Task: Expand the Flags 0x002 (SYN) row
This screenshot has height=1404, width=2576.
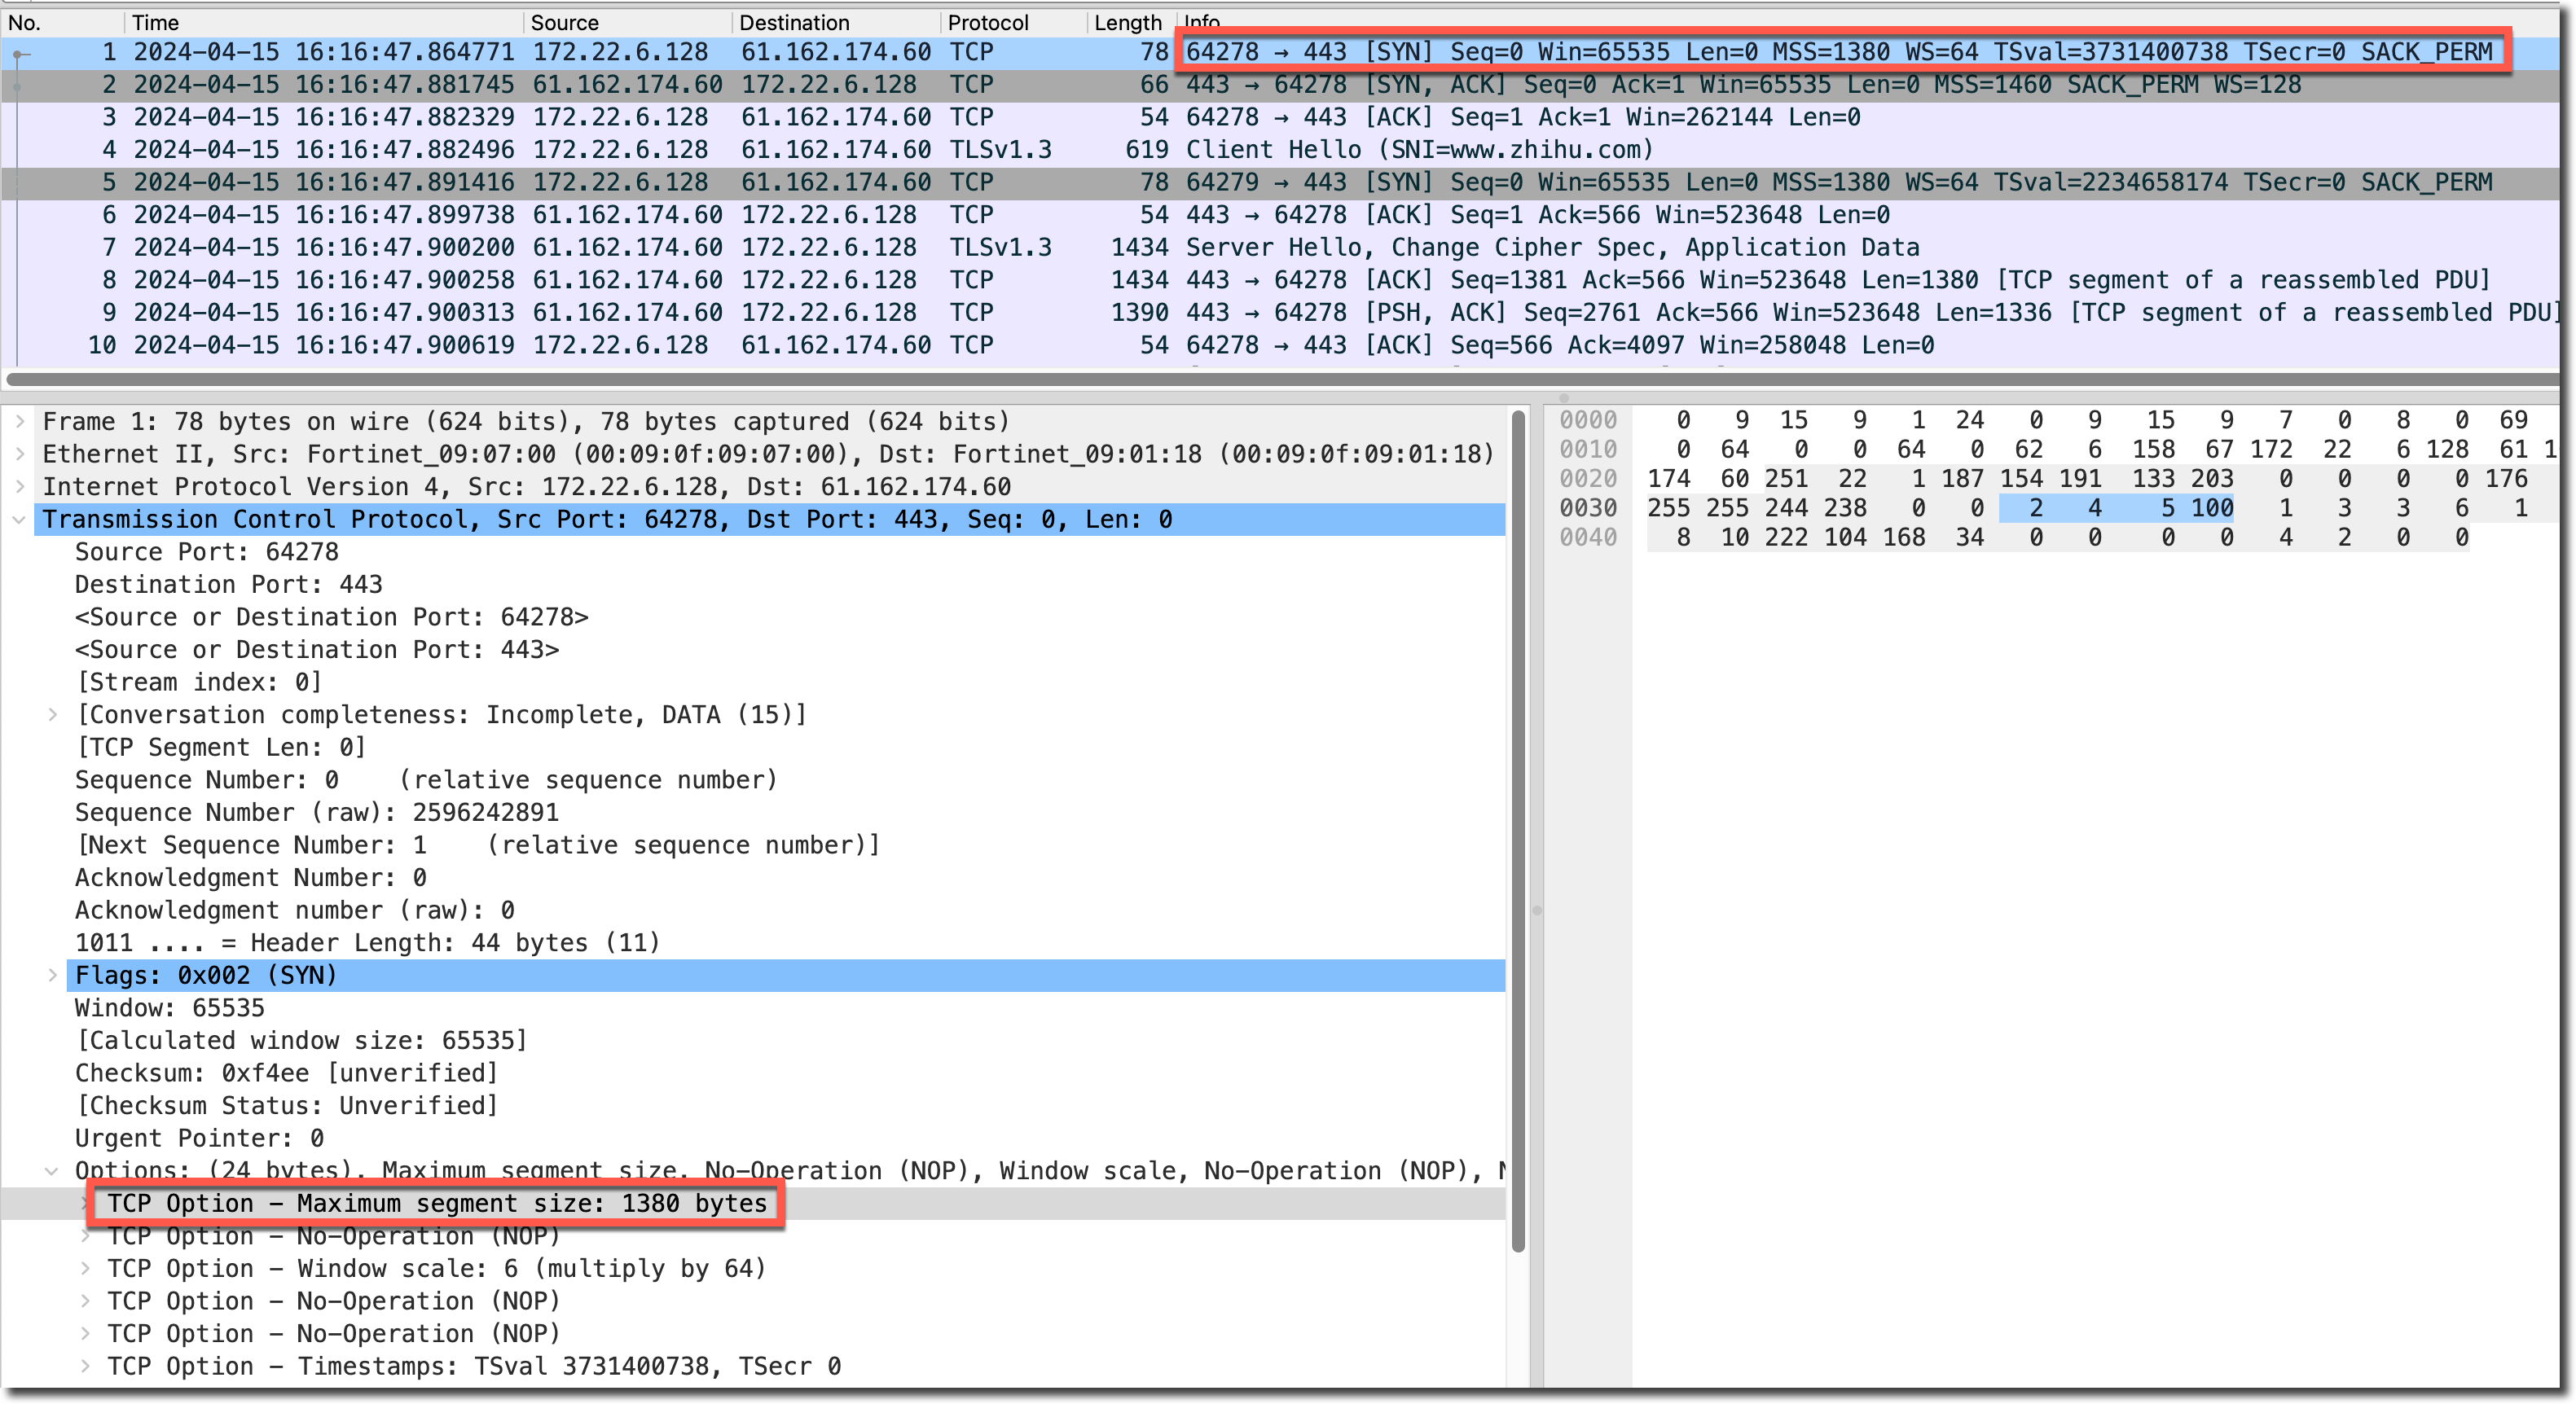Action: click(53, 976)
